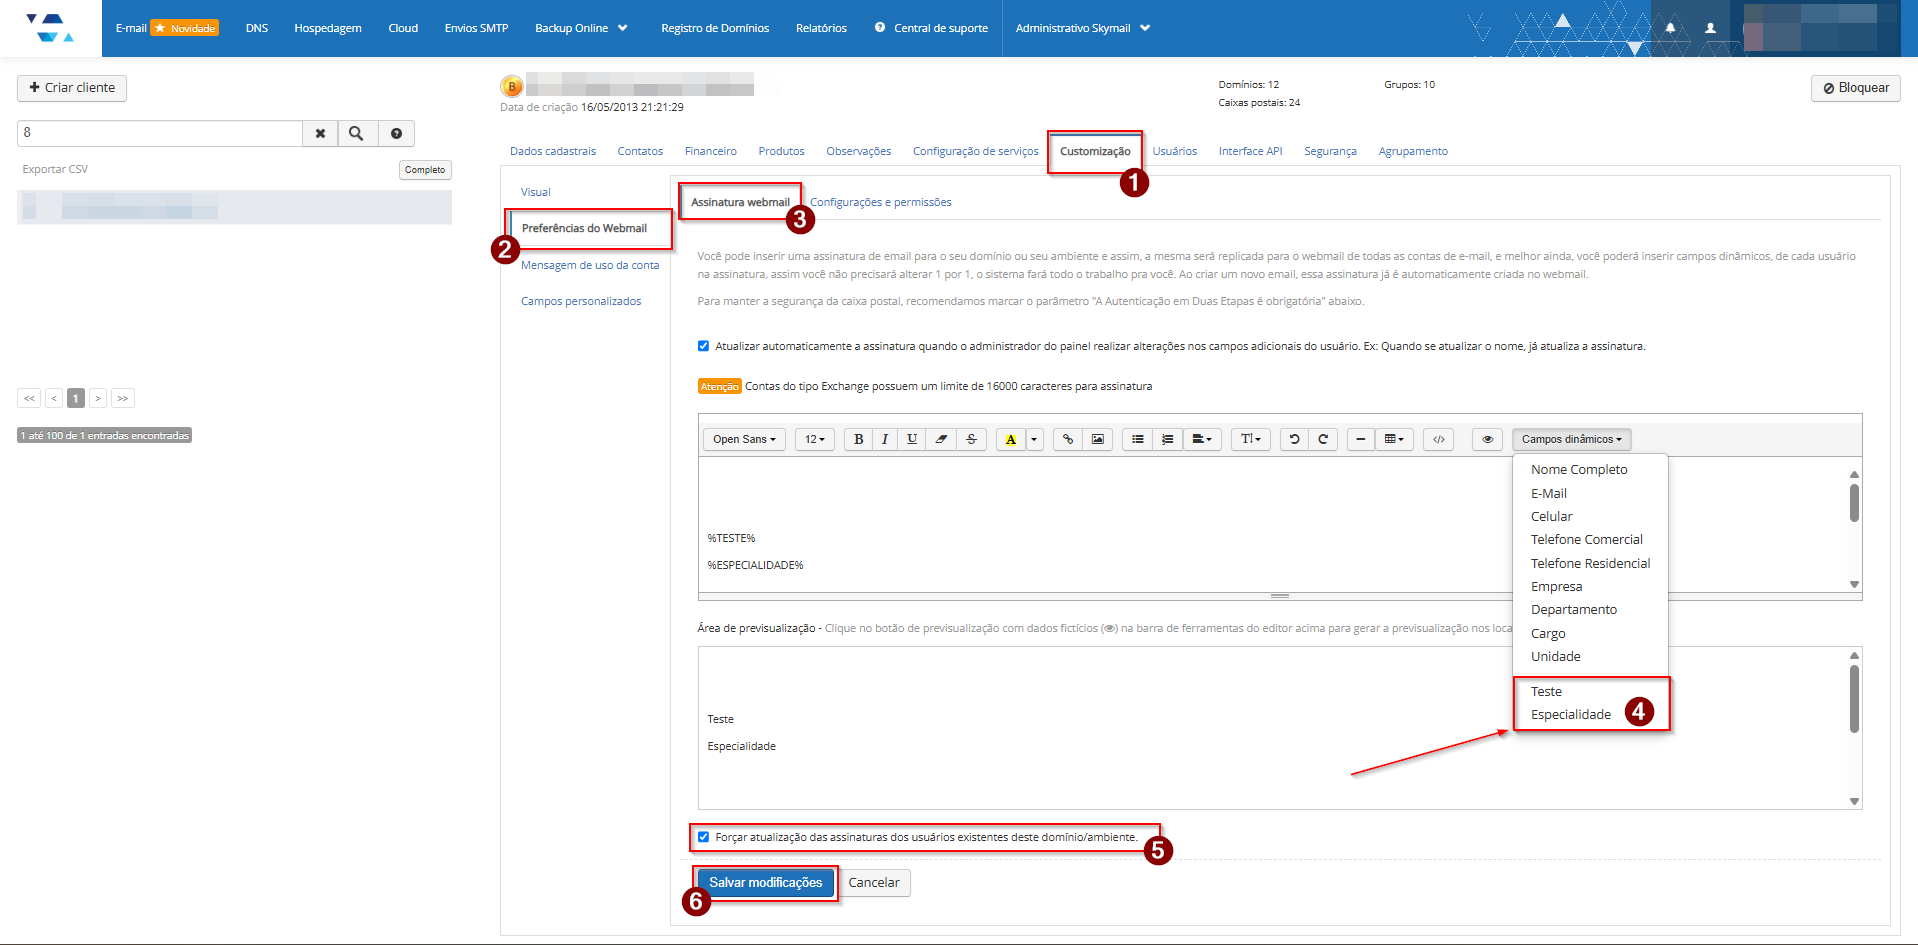Screen dimensions: 1918x945
Task: Apply strikethrough formatting in editor toolbar
Action: pyautogui.click(x=971, y=439)
